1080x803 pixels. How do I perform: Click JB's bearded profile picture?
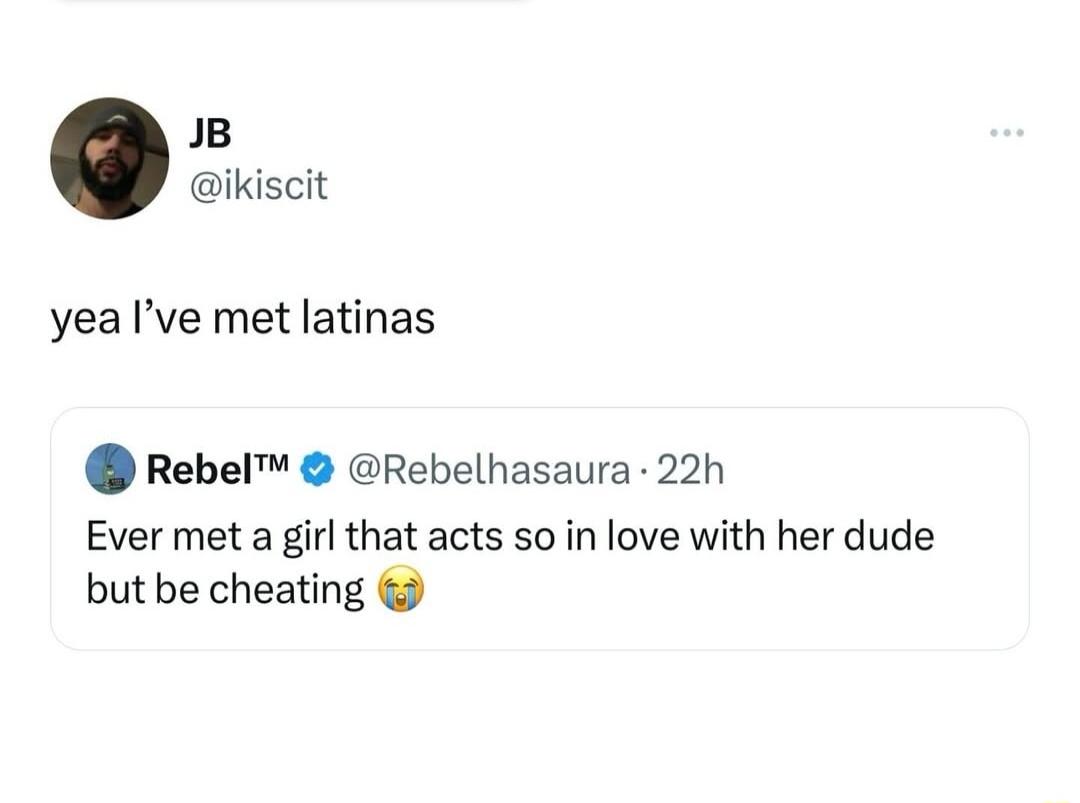pos(110,158)
